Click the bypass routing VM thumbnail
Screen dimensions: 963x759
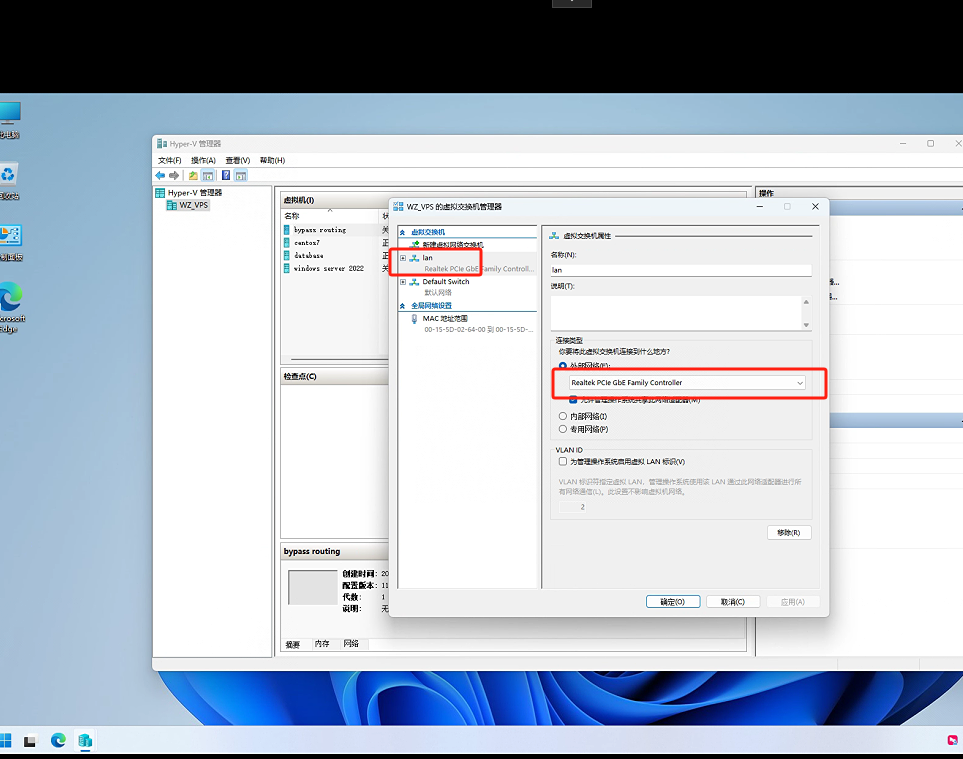(313, 588)
